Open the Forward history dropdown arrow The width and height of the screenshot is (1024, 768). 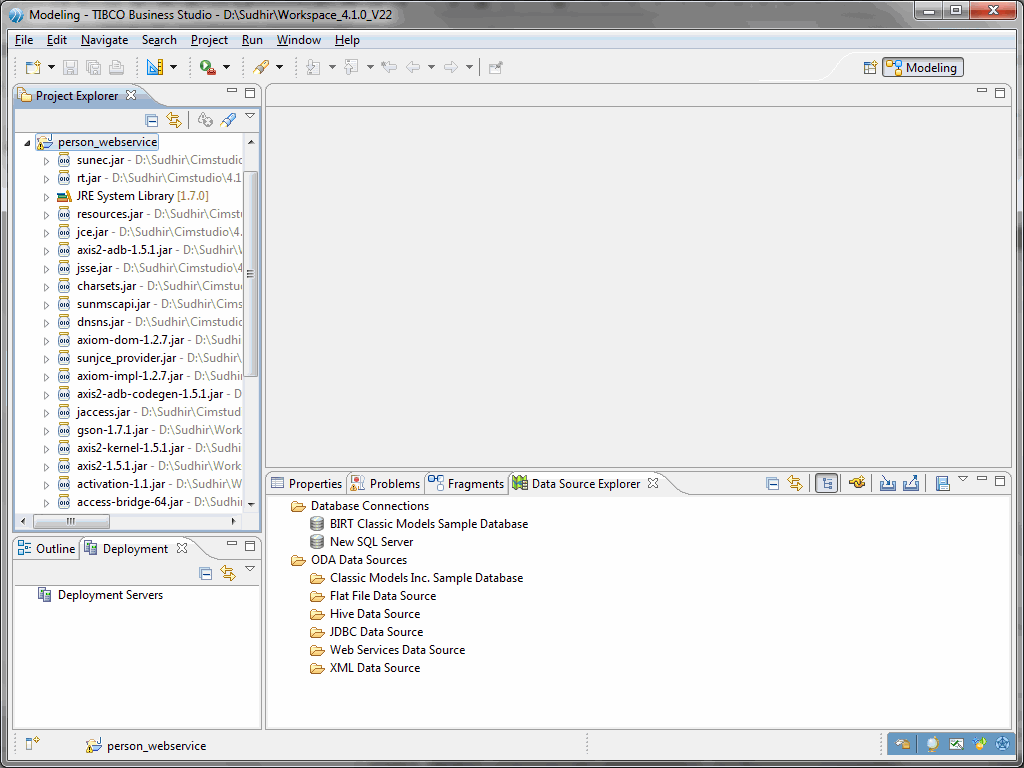[x=469, y=67]
